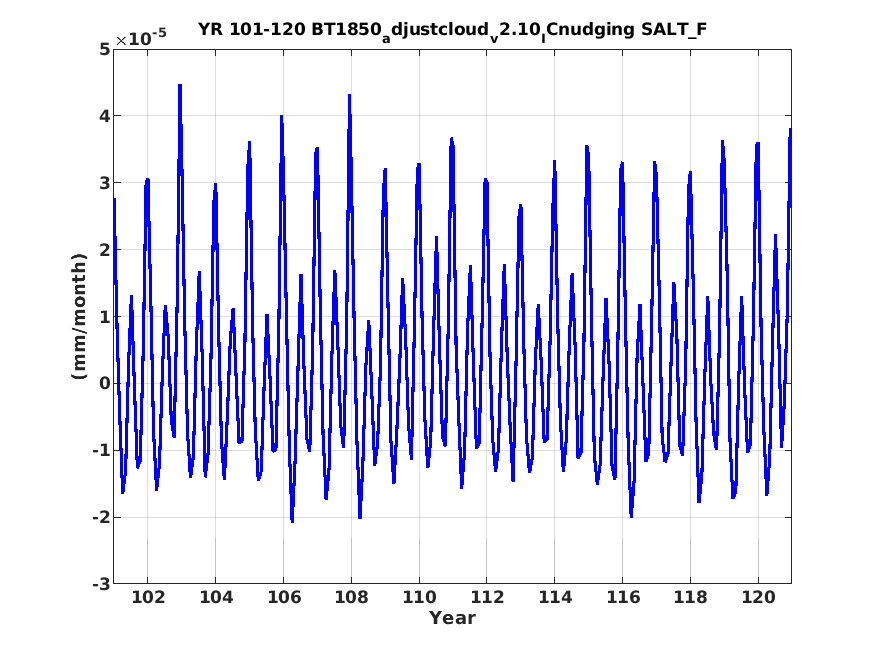This screenshot has width=875, height=656.
Task: Select the Year x-axis label
Action: pos(452,618)
